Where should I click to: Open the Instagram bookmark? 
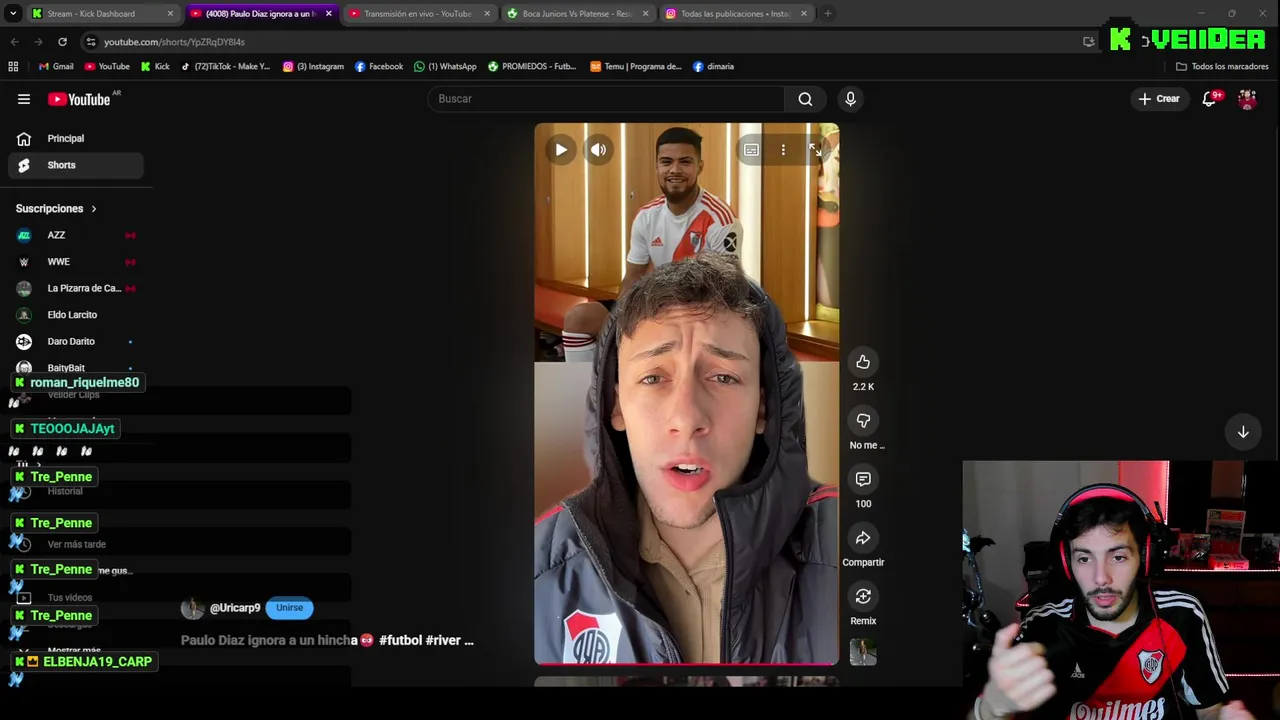coord(313,67)
